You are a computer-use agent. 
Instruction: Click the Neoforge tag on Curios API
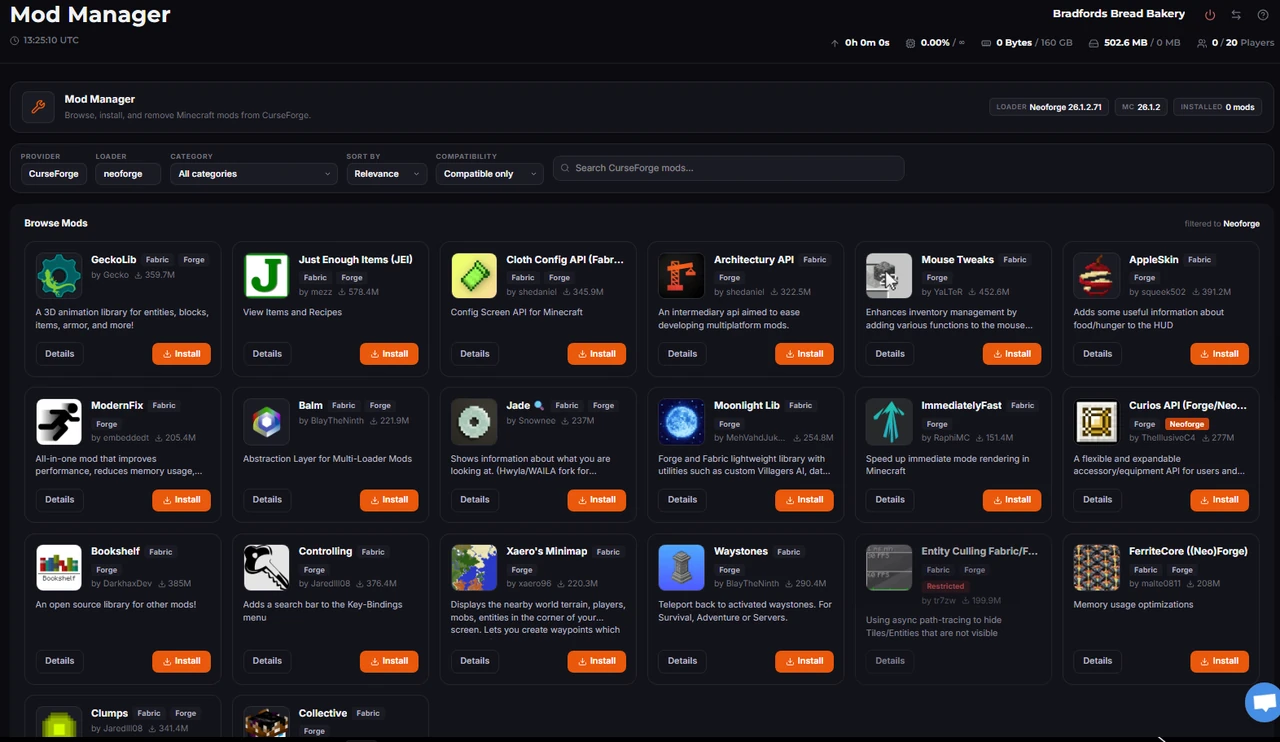point(1187,424)
